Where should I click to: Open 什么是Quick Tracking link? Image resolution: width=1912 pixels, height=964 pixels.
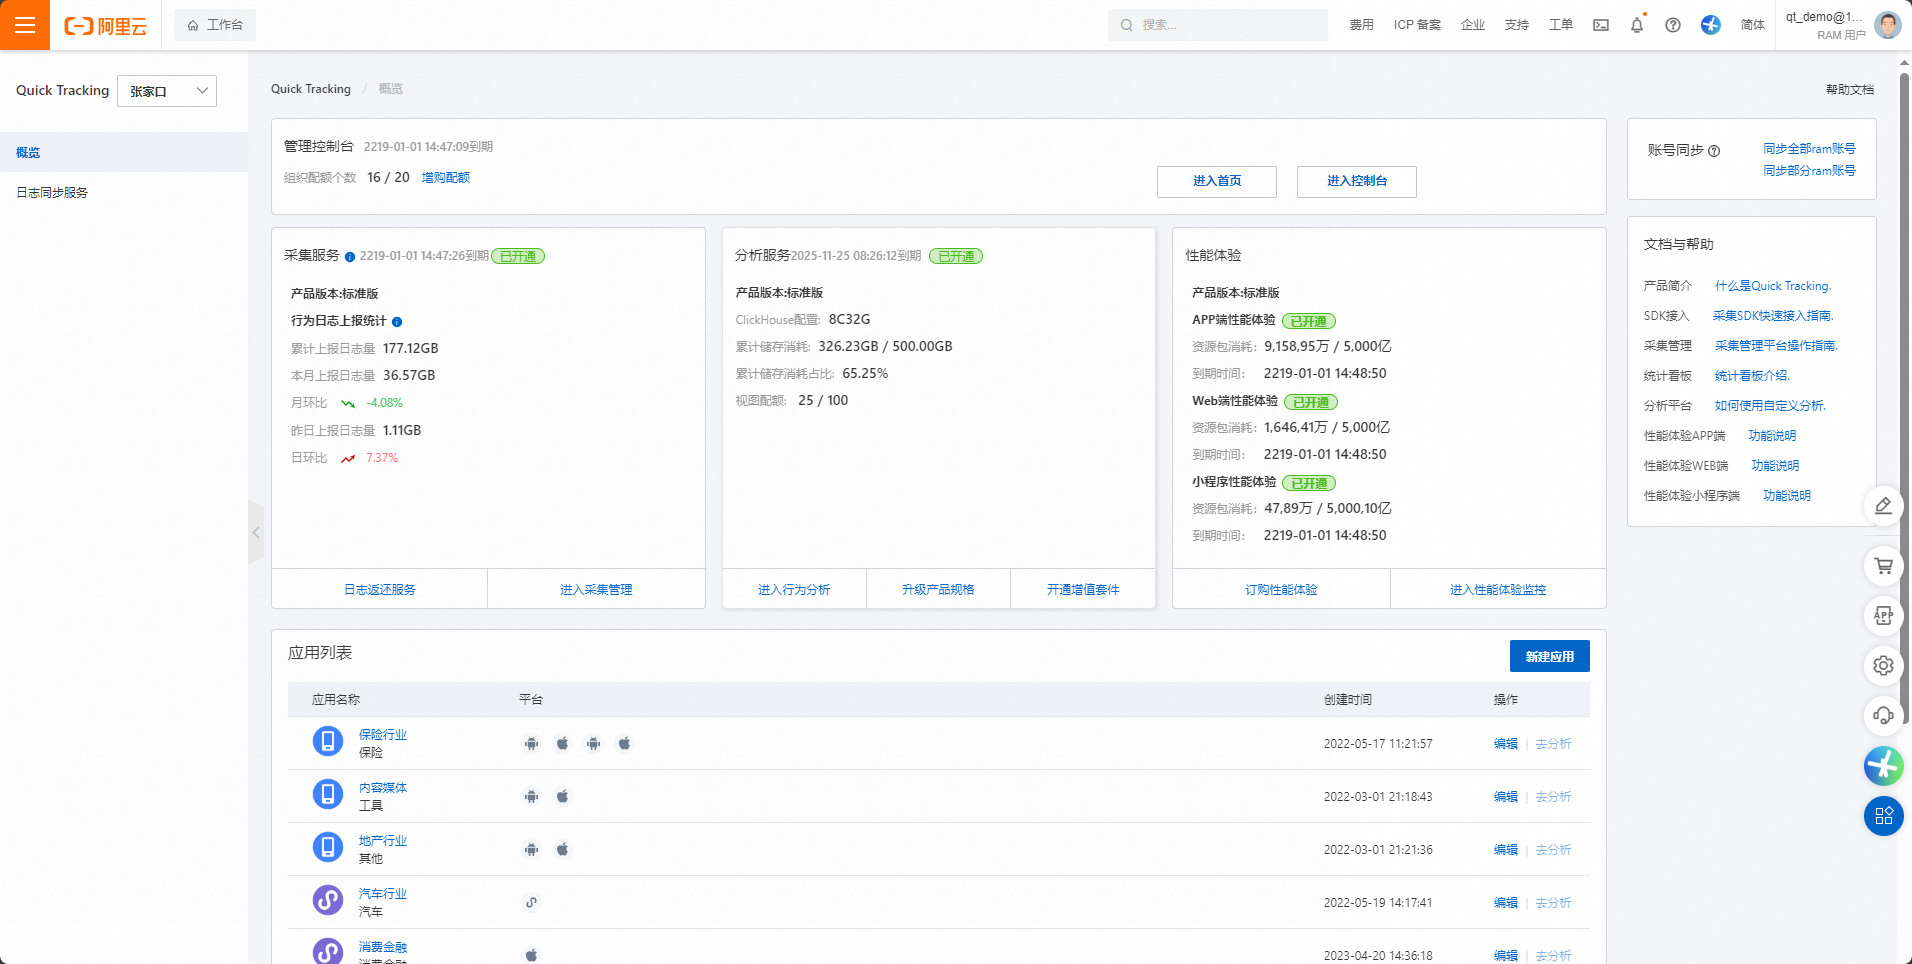click(x=1773, y=286)
